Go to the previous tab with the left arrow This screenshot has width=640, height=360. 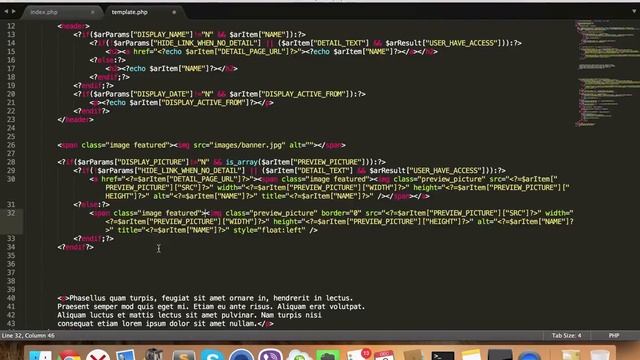click(6, 11)
